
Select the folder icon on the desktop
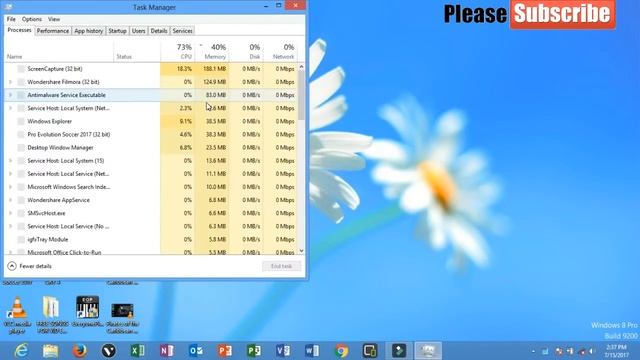click(x=52, y=315)
